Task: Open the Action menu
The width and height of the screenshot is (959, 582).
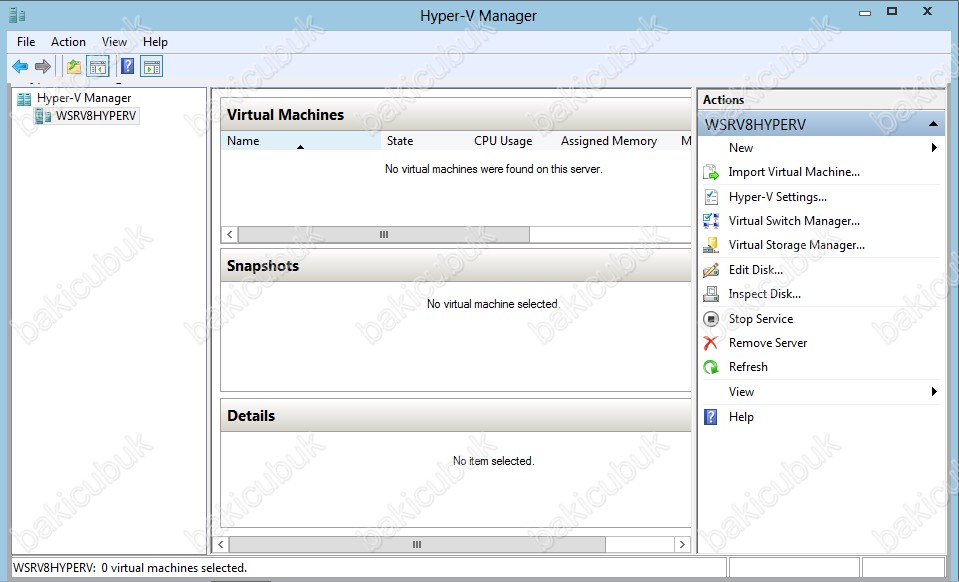Action: 68,42
